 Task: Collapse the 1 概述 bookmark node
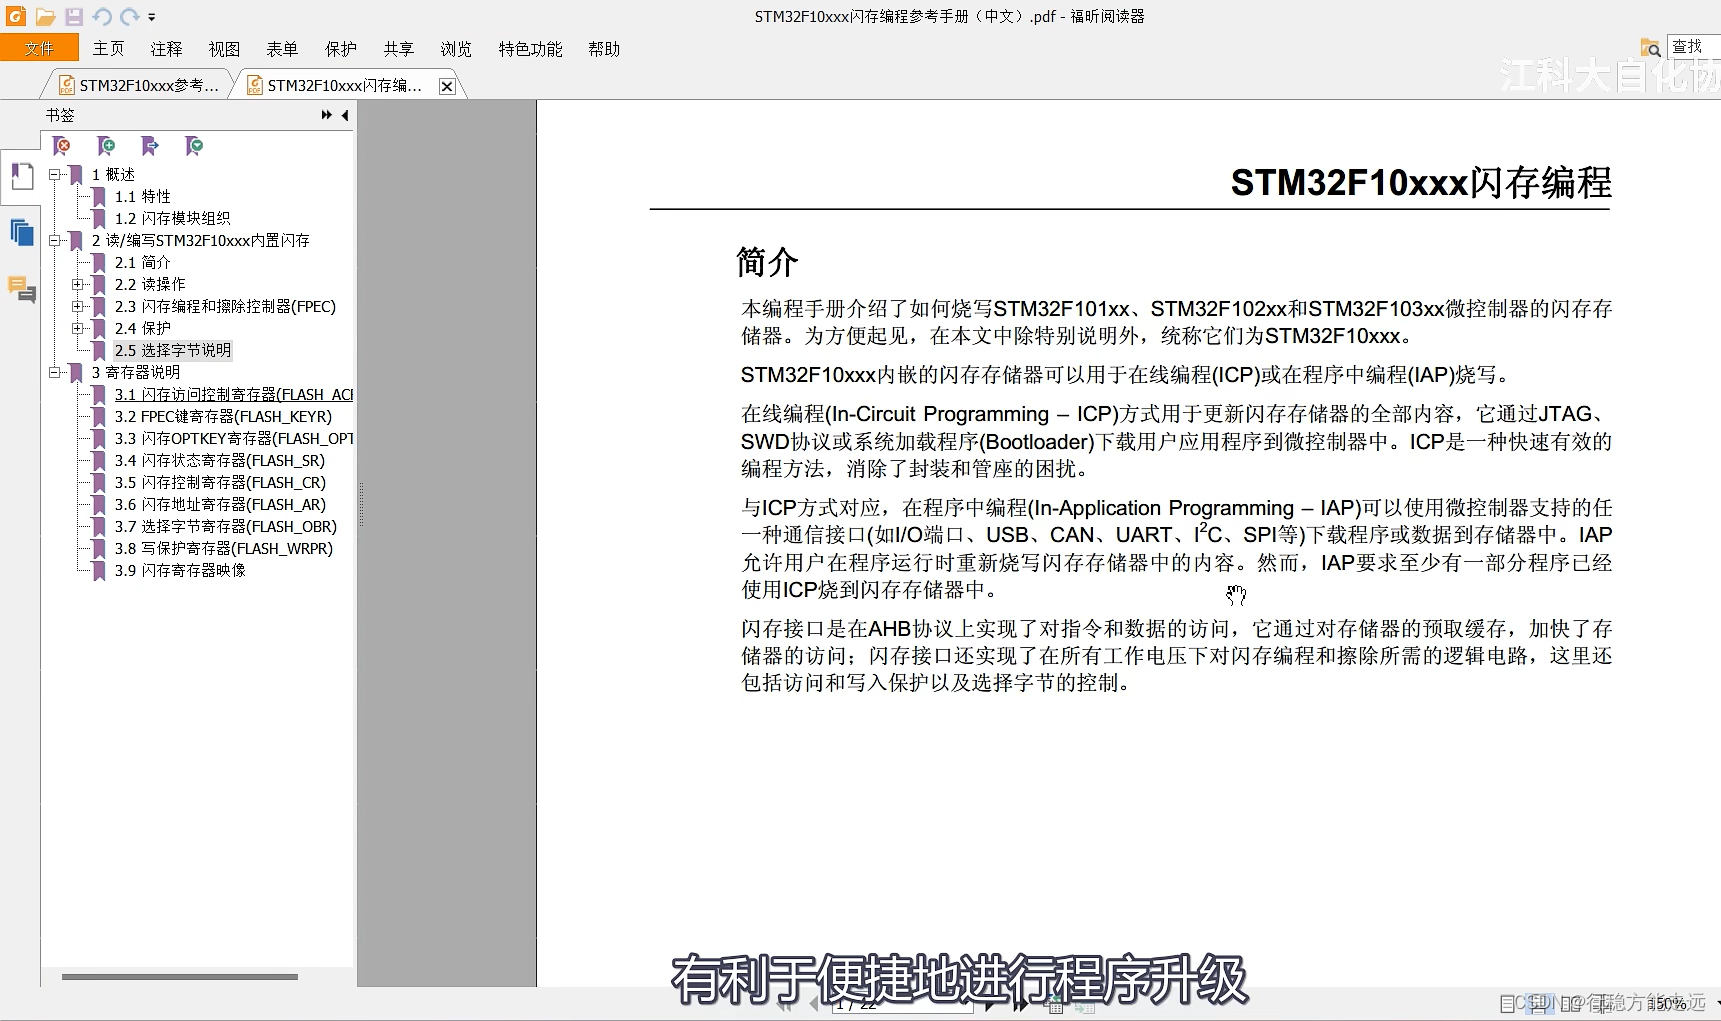[x=54, y=174]
